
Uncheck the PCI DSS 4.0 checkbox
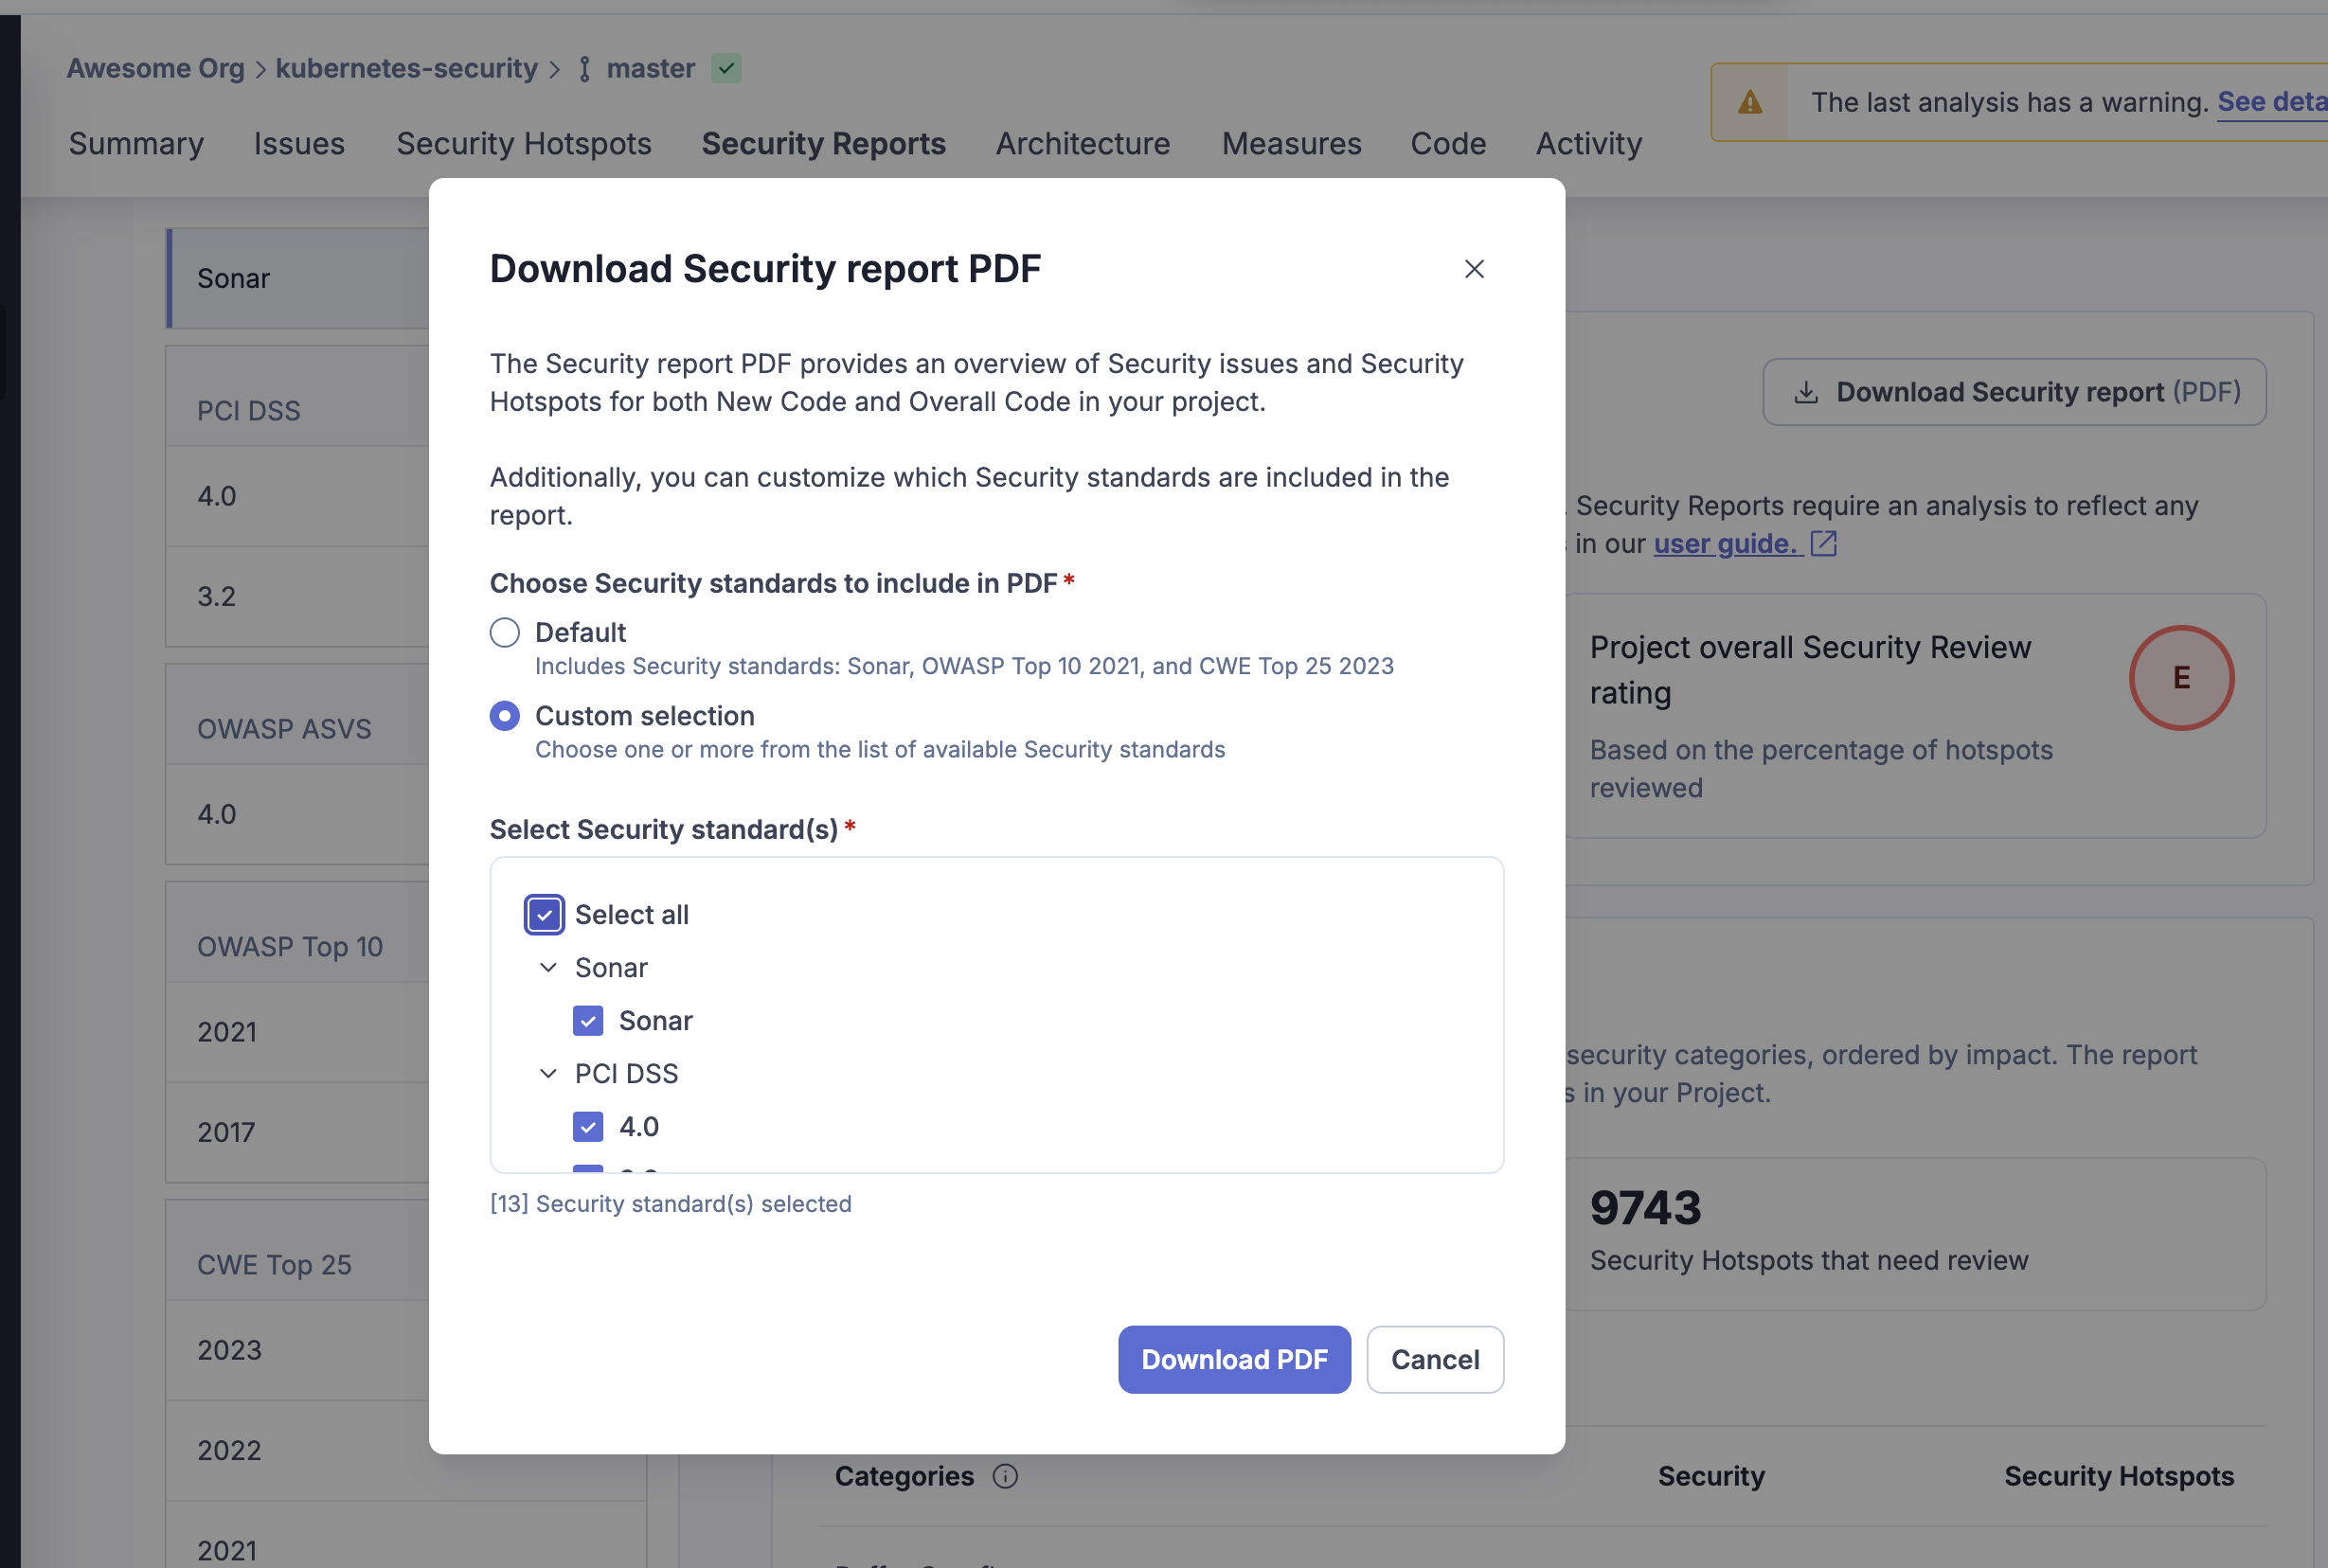588,1127
